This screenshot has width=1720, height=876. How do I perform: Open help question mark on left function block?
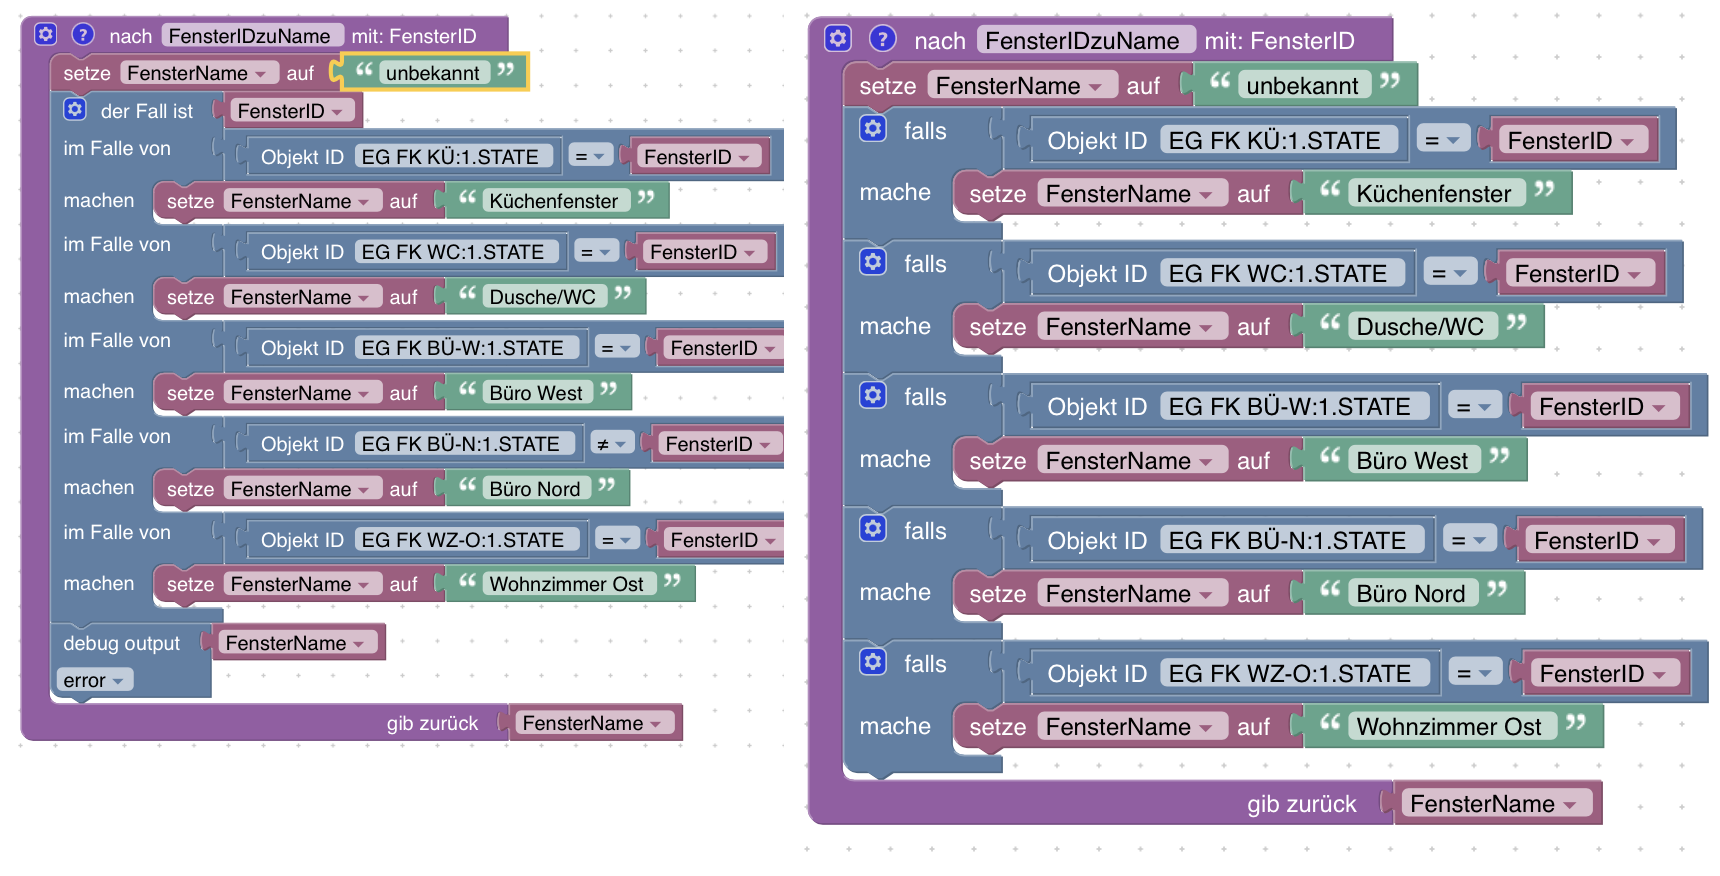(x=83, y=34)
